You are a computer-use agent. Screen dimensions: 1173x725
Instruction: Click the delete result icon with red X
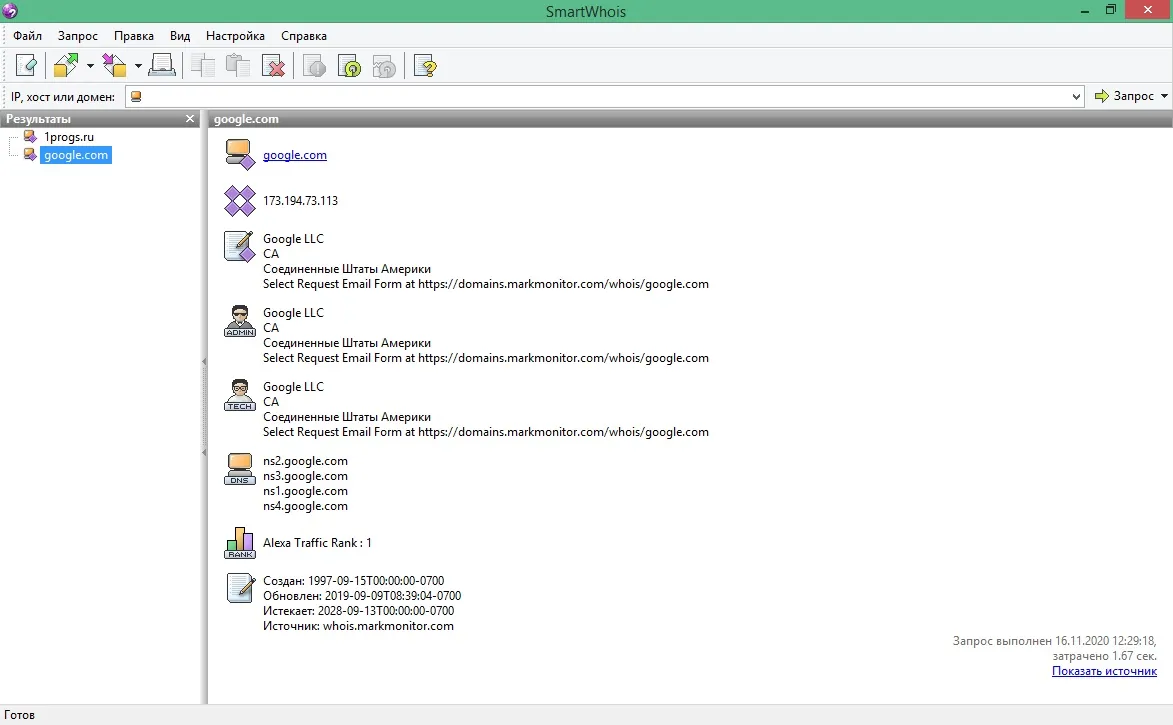tap(274, 66)
